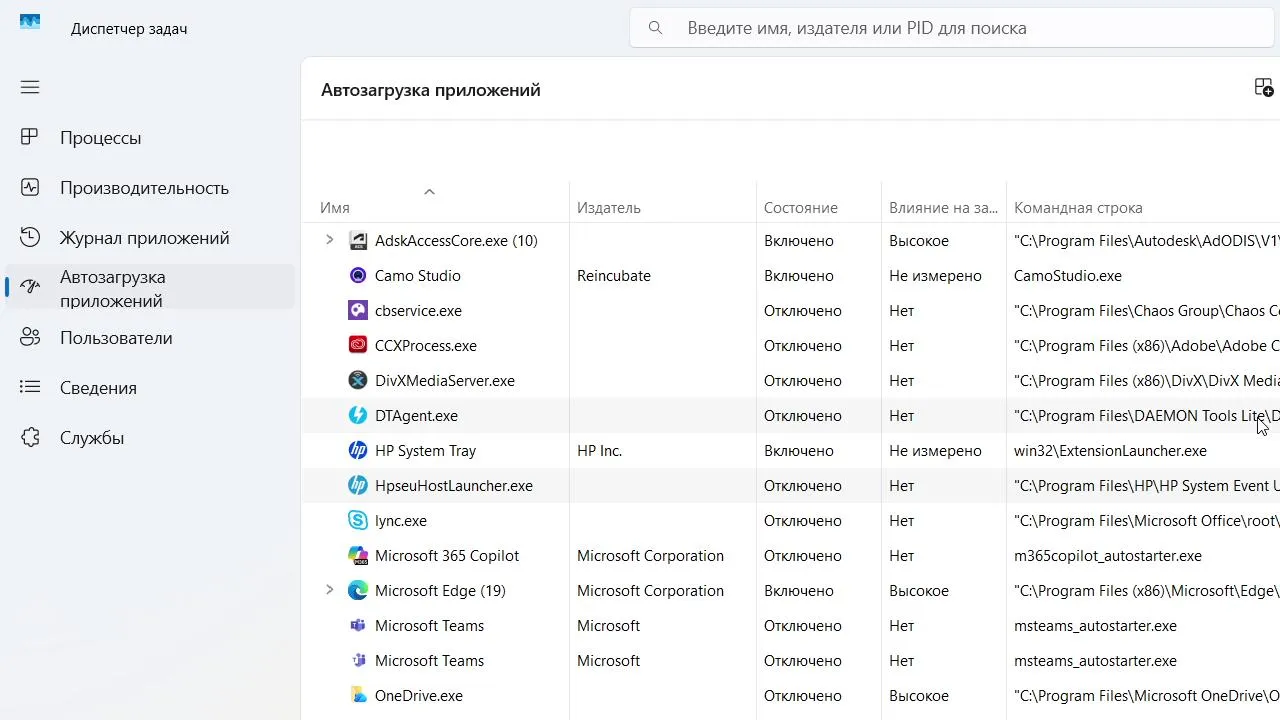Open the Processes page icon
Image resolution: width=1280 pixels, height=720 pixels.
[30, 137]
